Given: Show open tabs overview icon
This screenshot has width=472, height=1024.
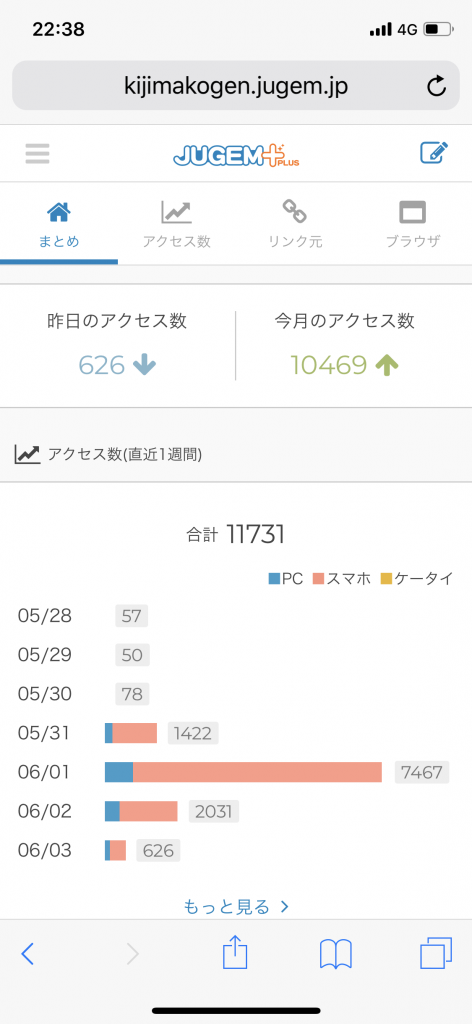Looking at the screenshot, I should (435, 953).
